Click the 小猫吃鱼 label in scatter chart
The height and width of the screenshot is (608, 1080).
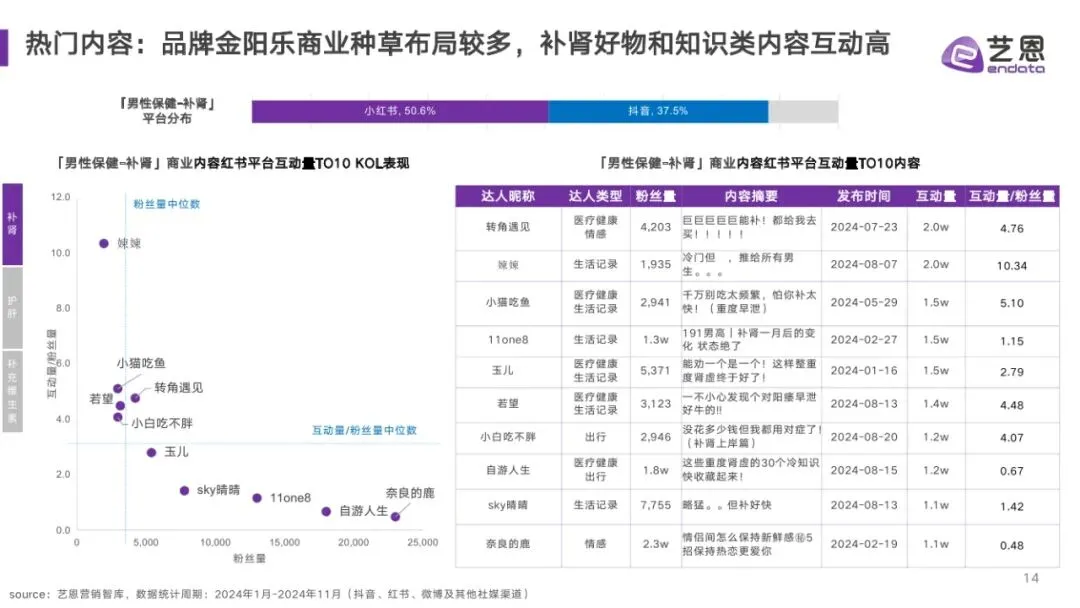coord(141,363)
